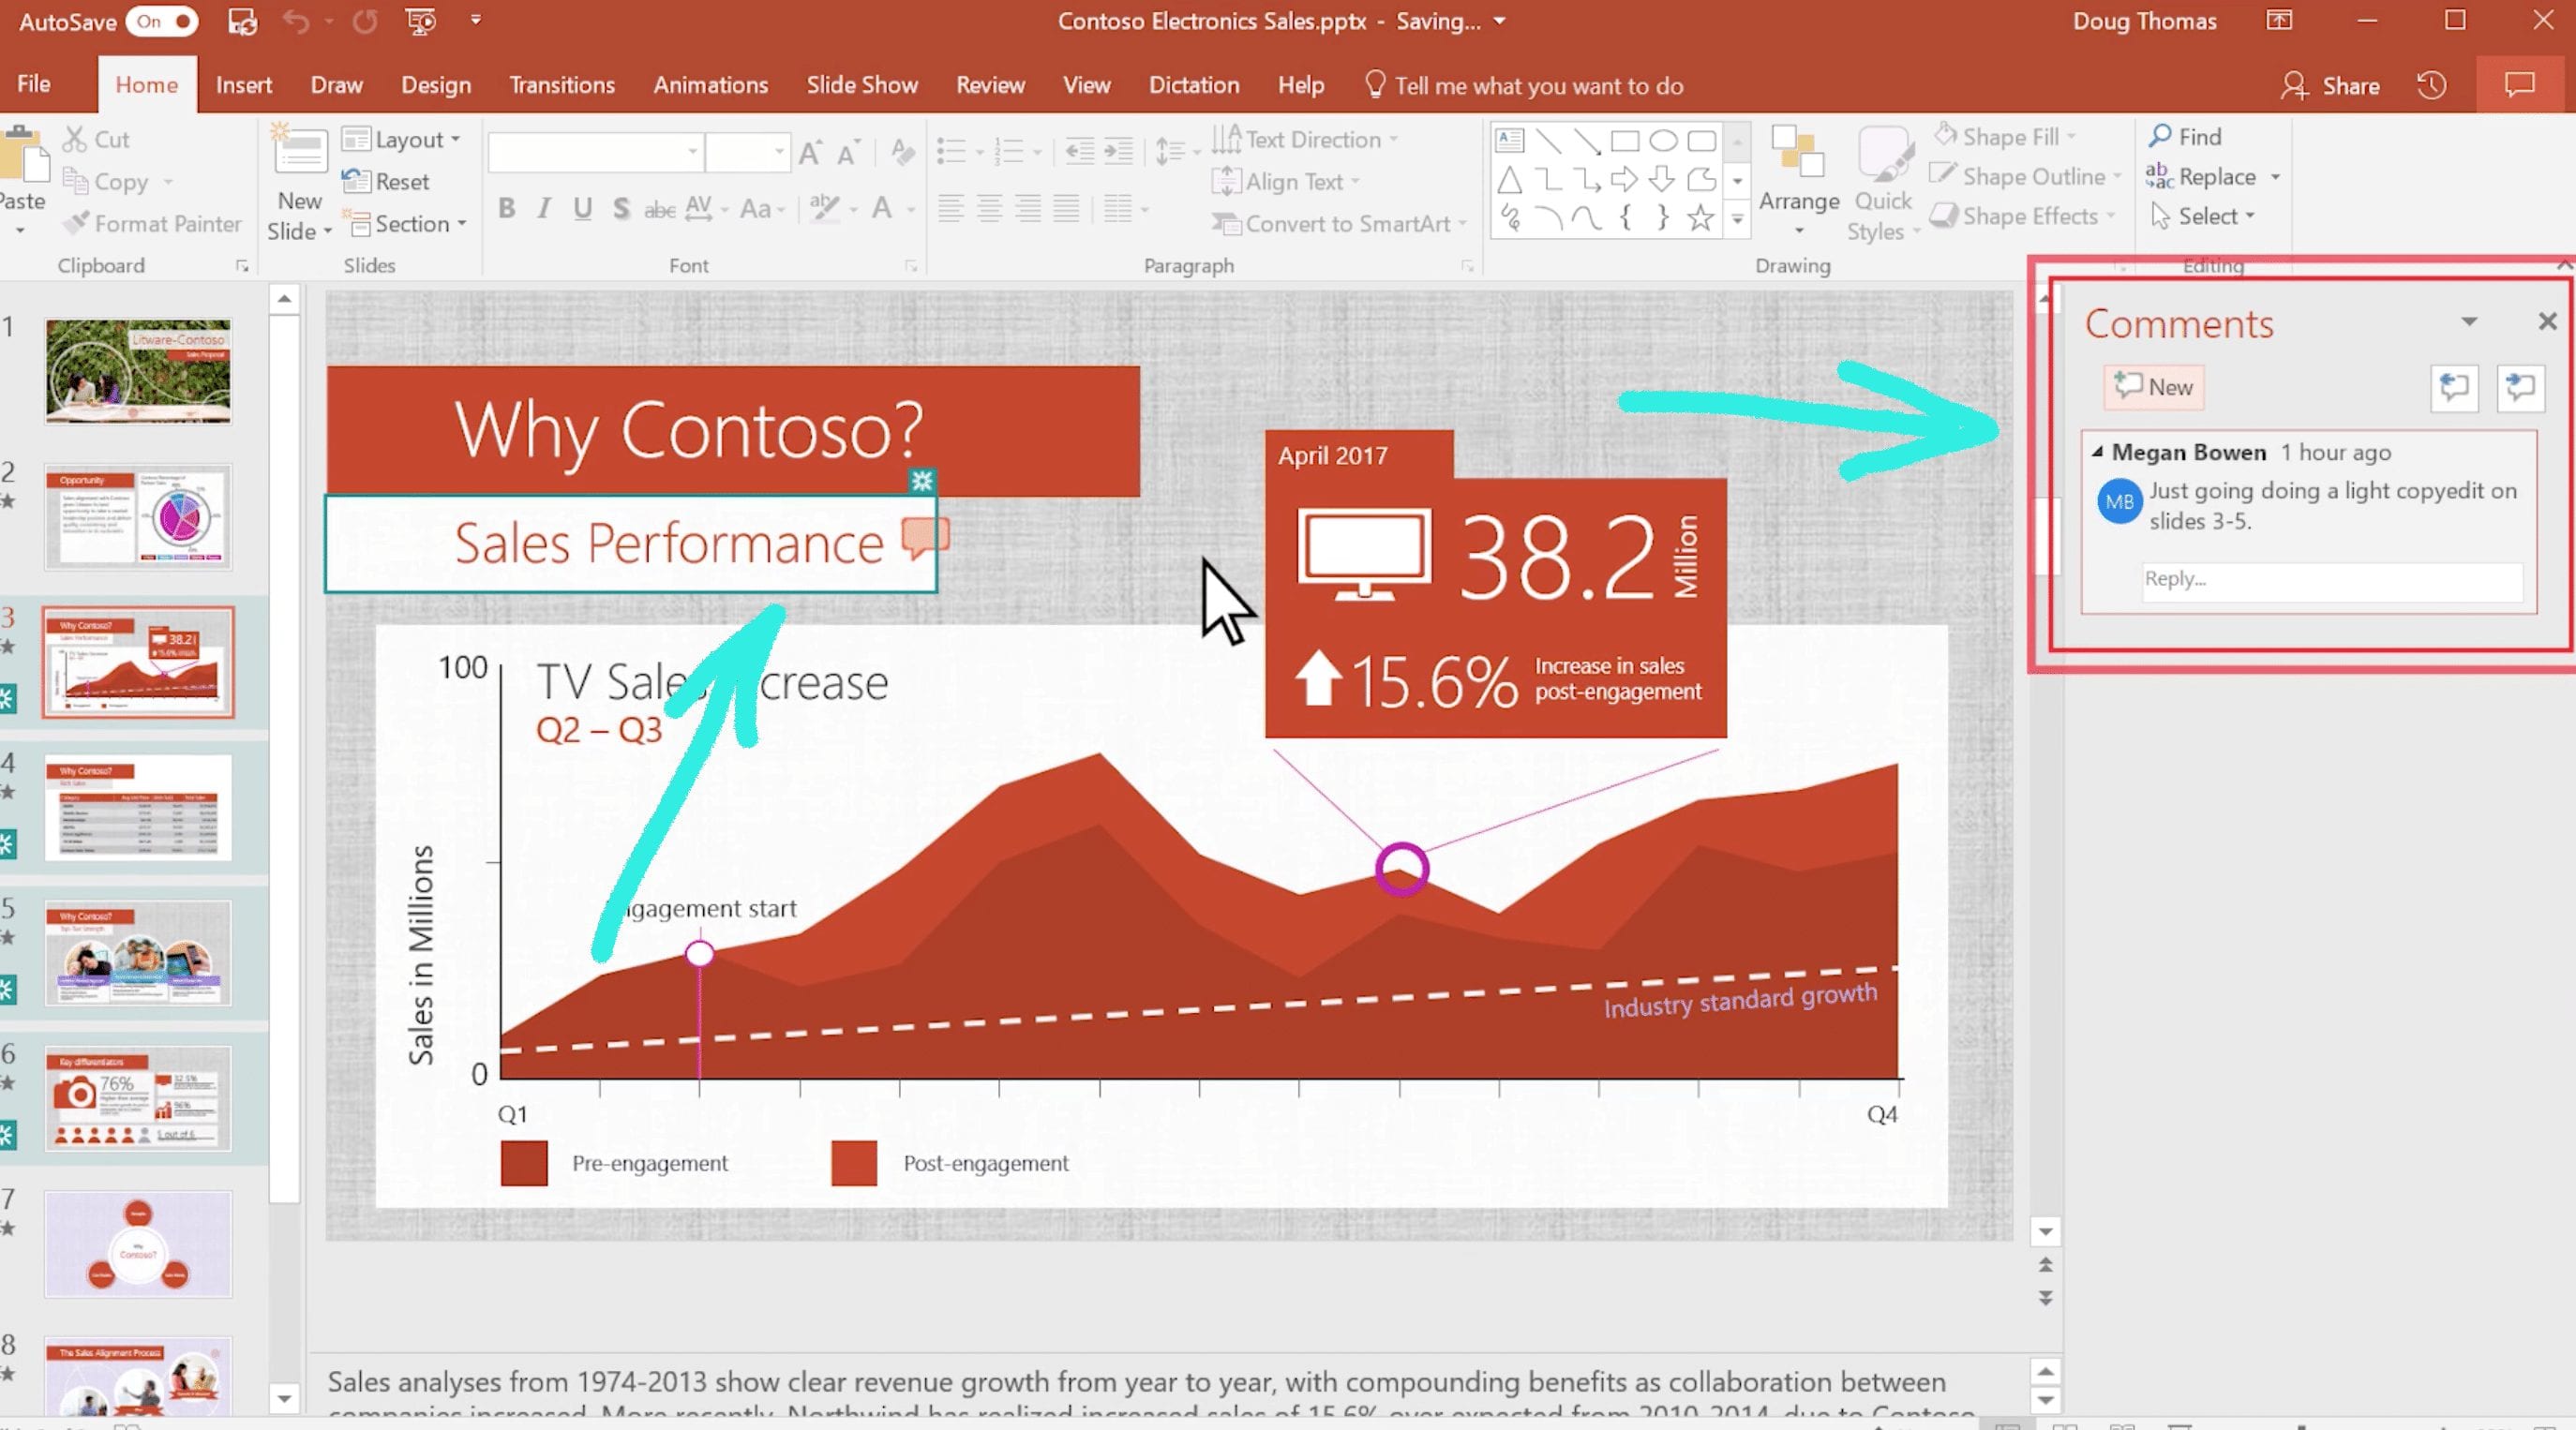Viewport: 2576px width, 1430px height.
Task: Click the Undo arrow icon
Action: [x=296, y=21]
